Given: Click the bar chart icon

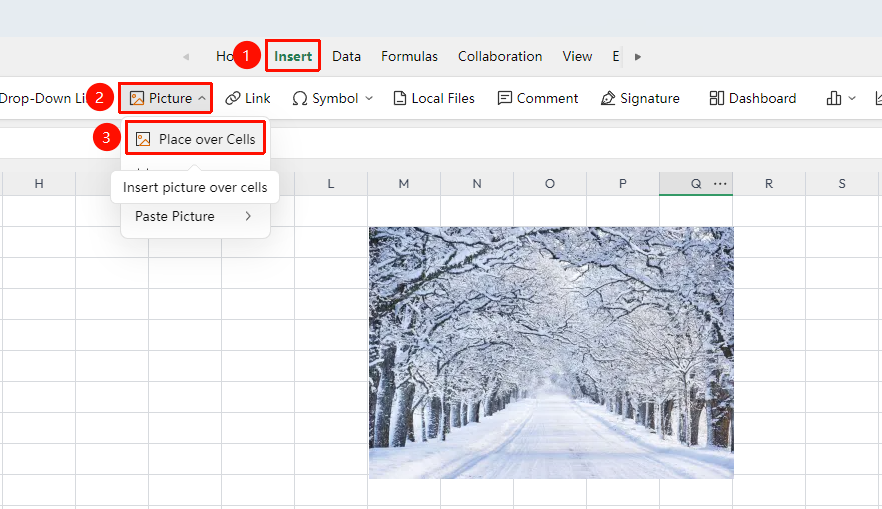Looking at the screenshot, I should [x=834, y=98].
